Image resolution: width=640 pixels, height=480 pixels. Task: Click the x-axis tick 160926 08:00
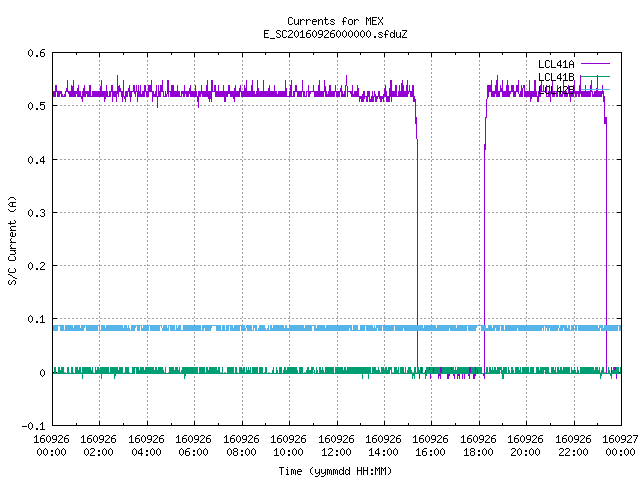pyautogui.click(x=241, y=445)
